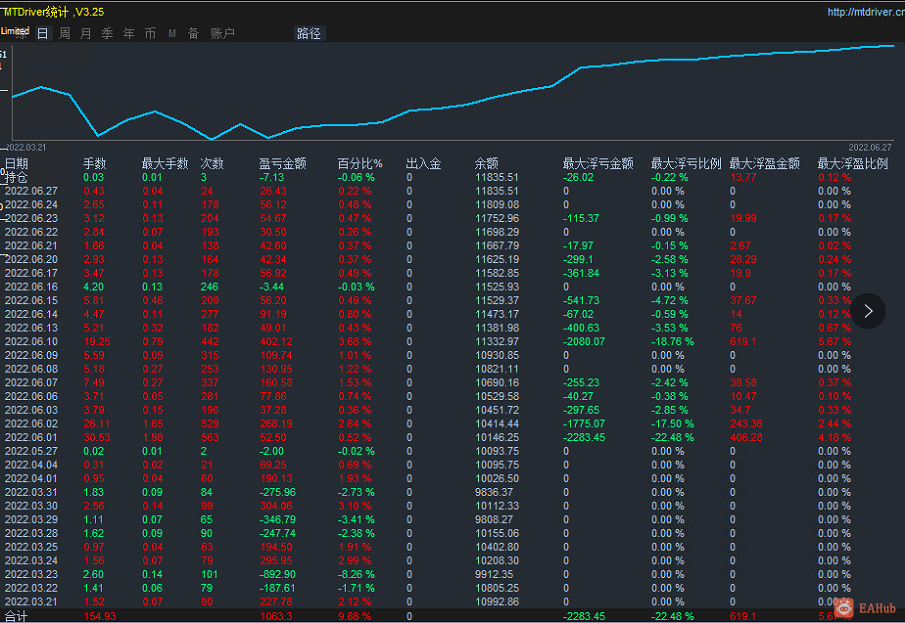Click the chart end date 2022.06.27 label
The width and height of the screenshot is (905, 623).
pyautogui.click(x=870, y=148)
